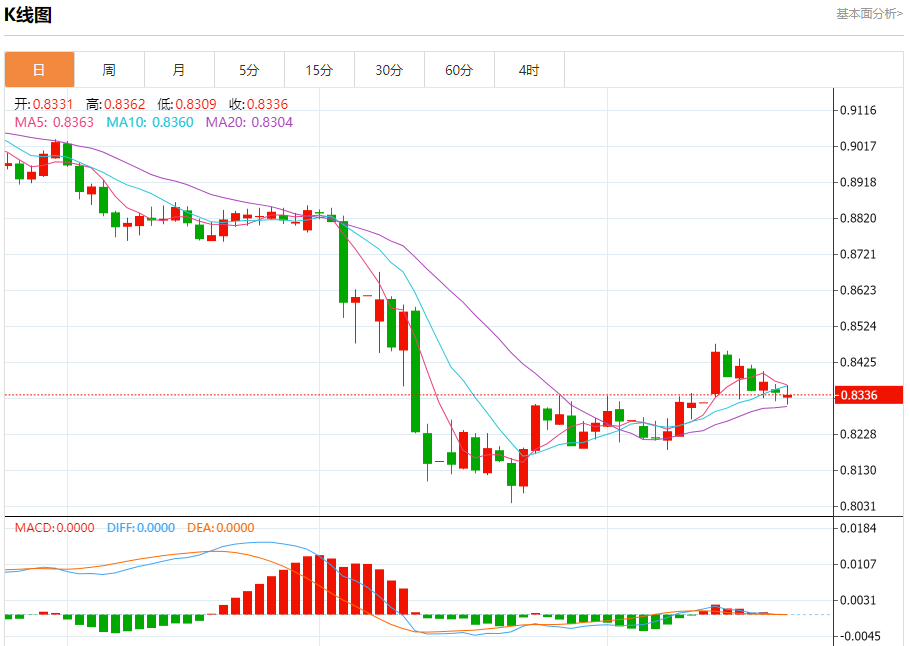Click the K线图 heading
Viewport: 910px width, 646px height.
(28, 15)
